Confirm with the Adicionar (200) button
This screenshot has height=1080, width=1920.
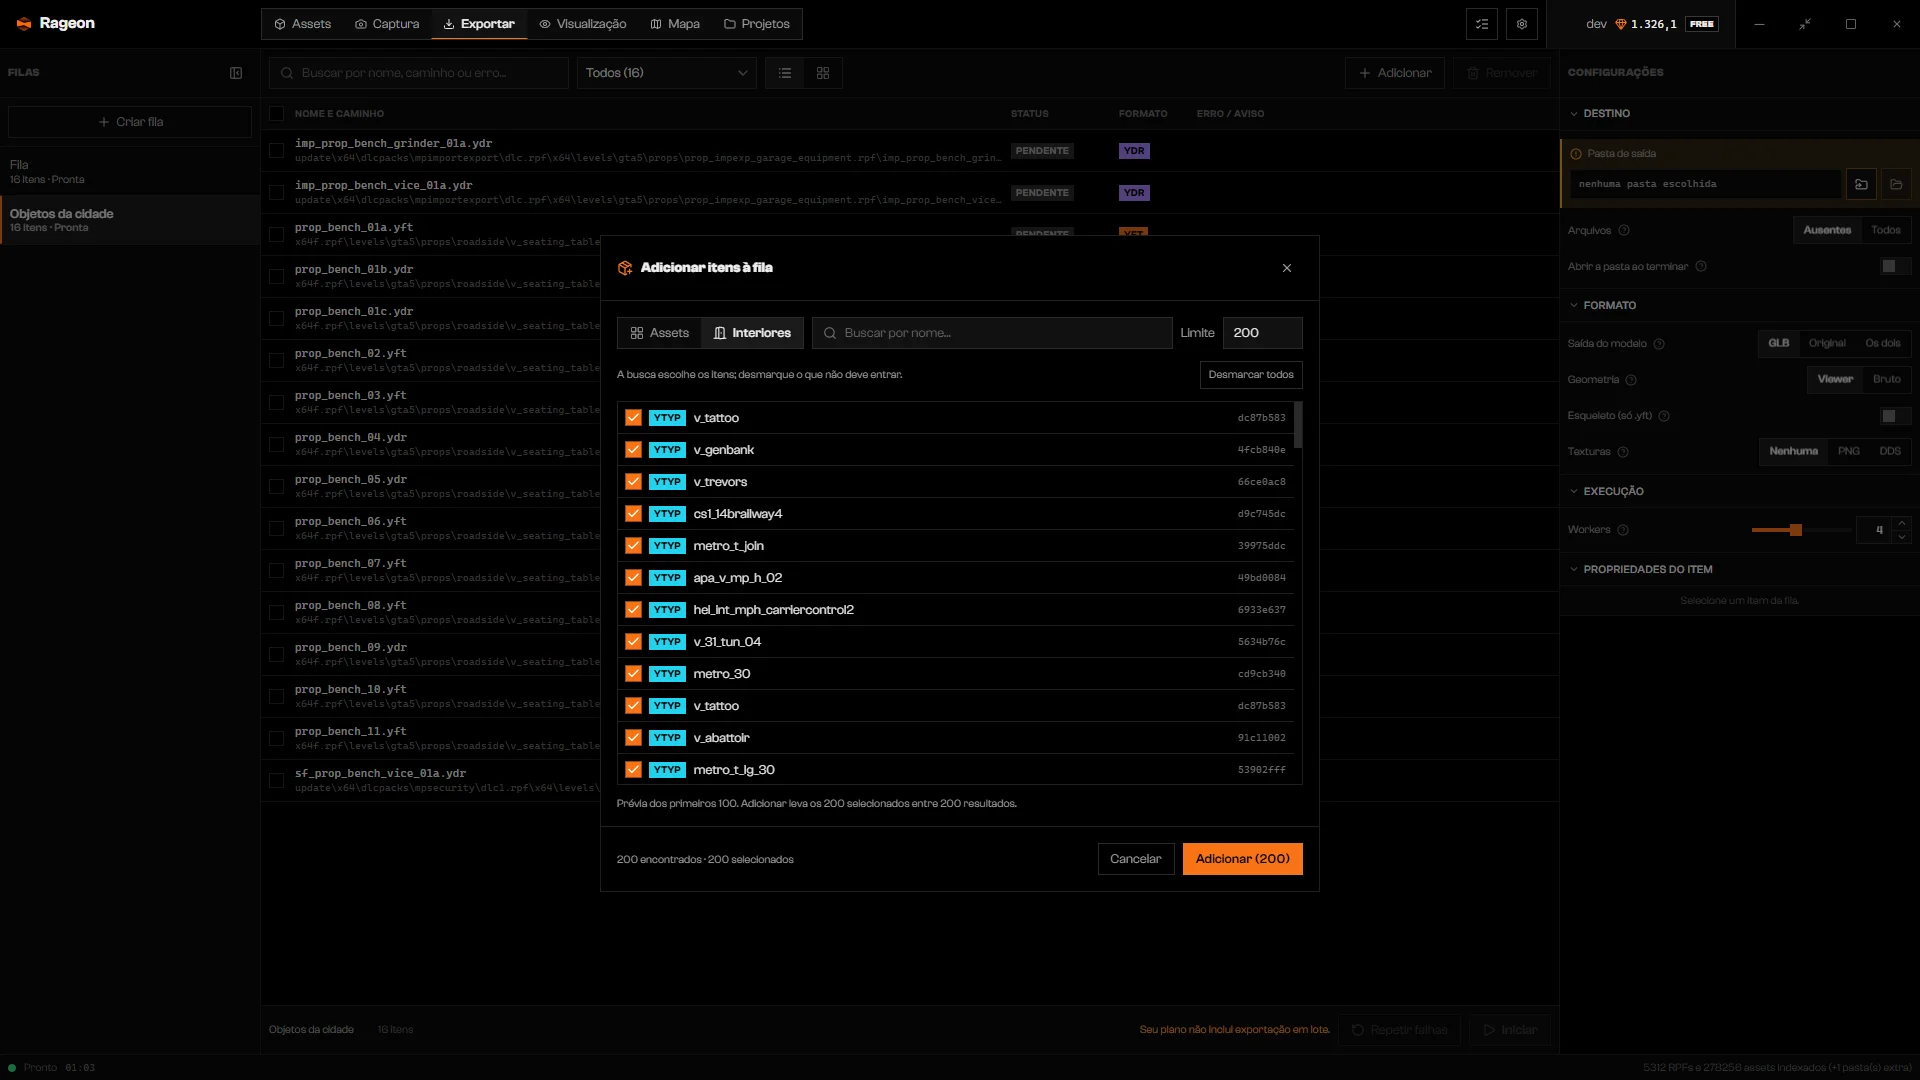coord(1243,859)
